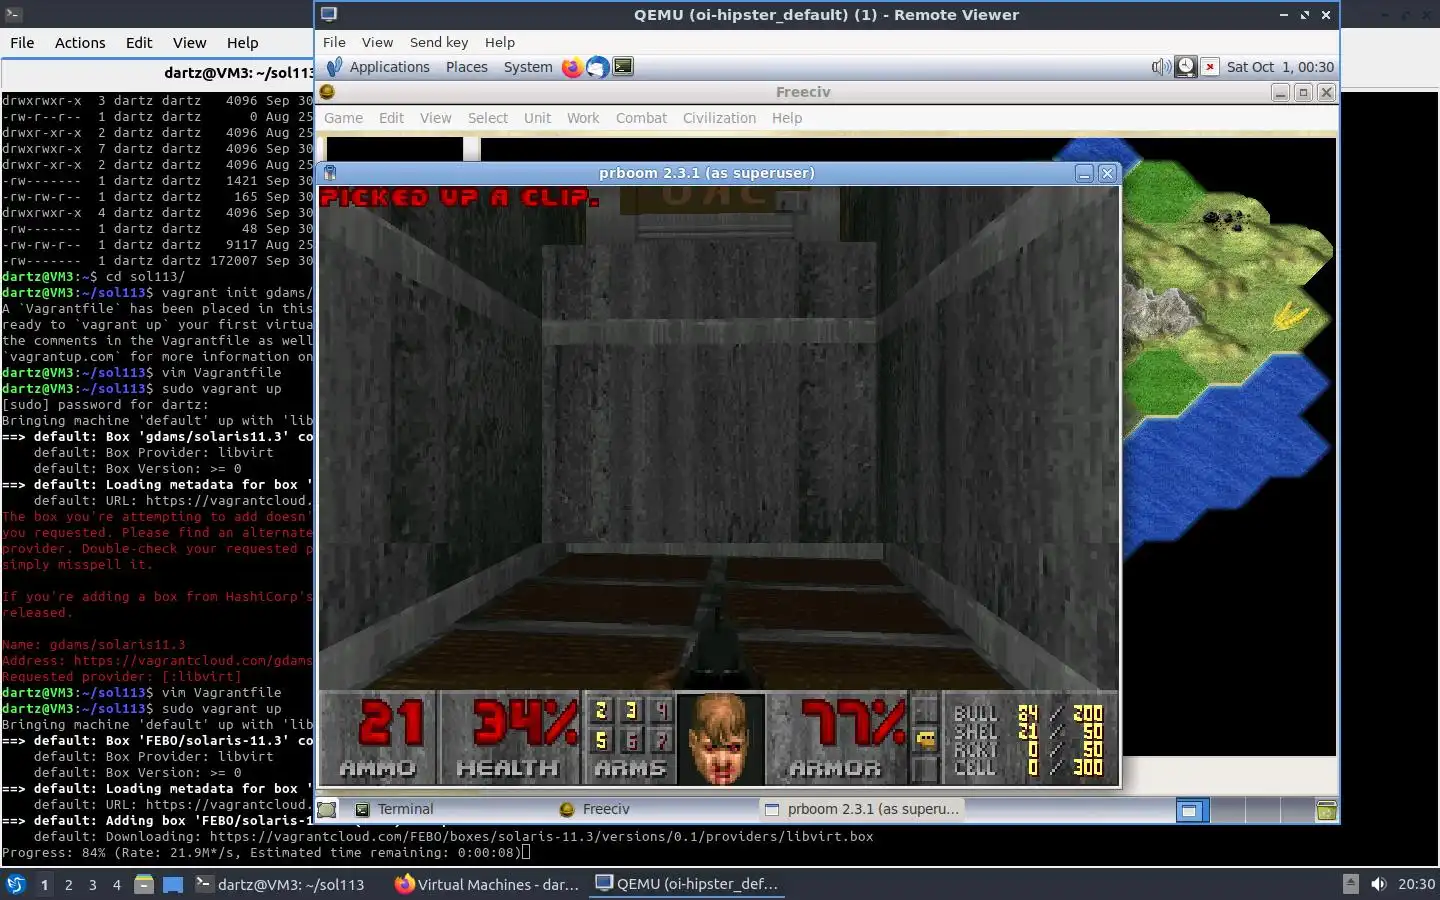Open Thunderbird mail icon in guest panel

[x=597, y=67]
